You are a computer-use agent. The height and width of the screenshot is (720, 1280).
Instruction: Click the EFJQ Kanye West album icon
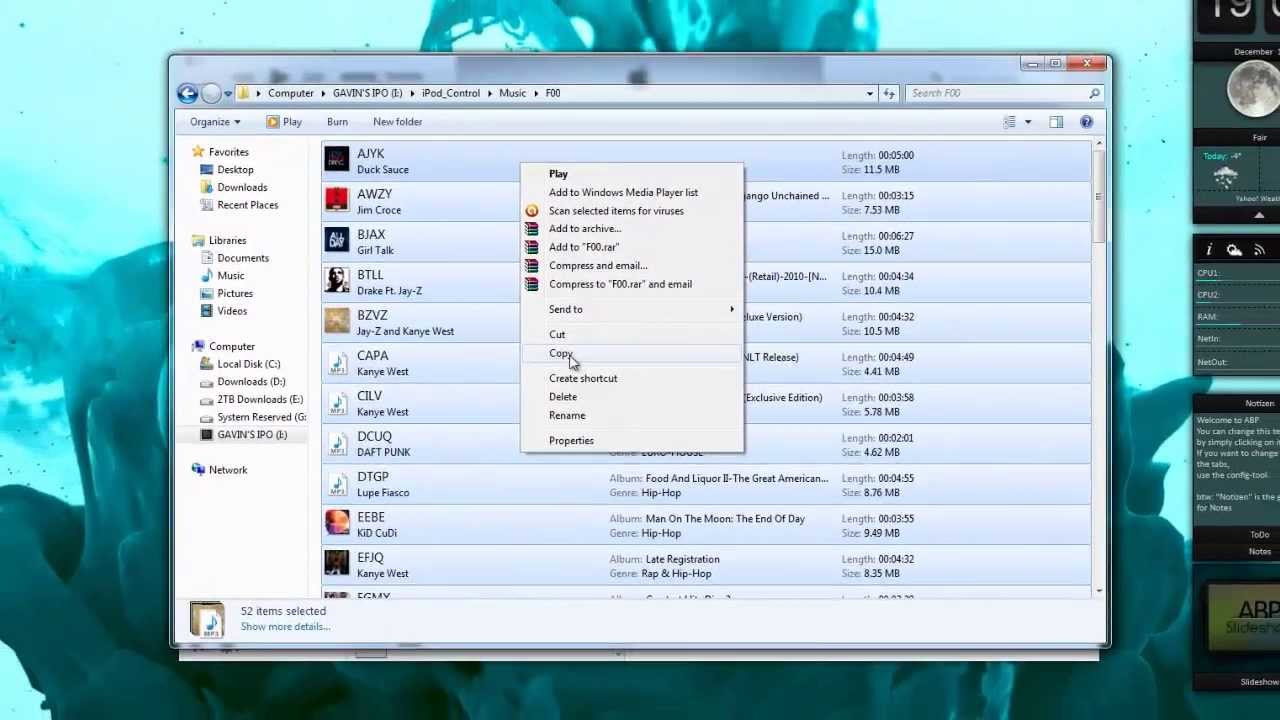(337, 565)
